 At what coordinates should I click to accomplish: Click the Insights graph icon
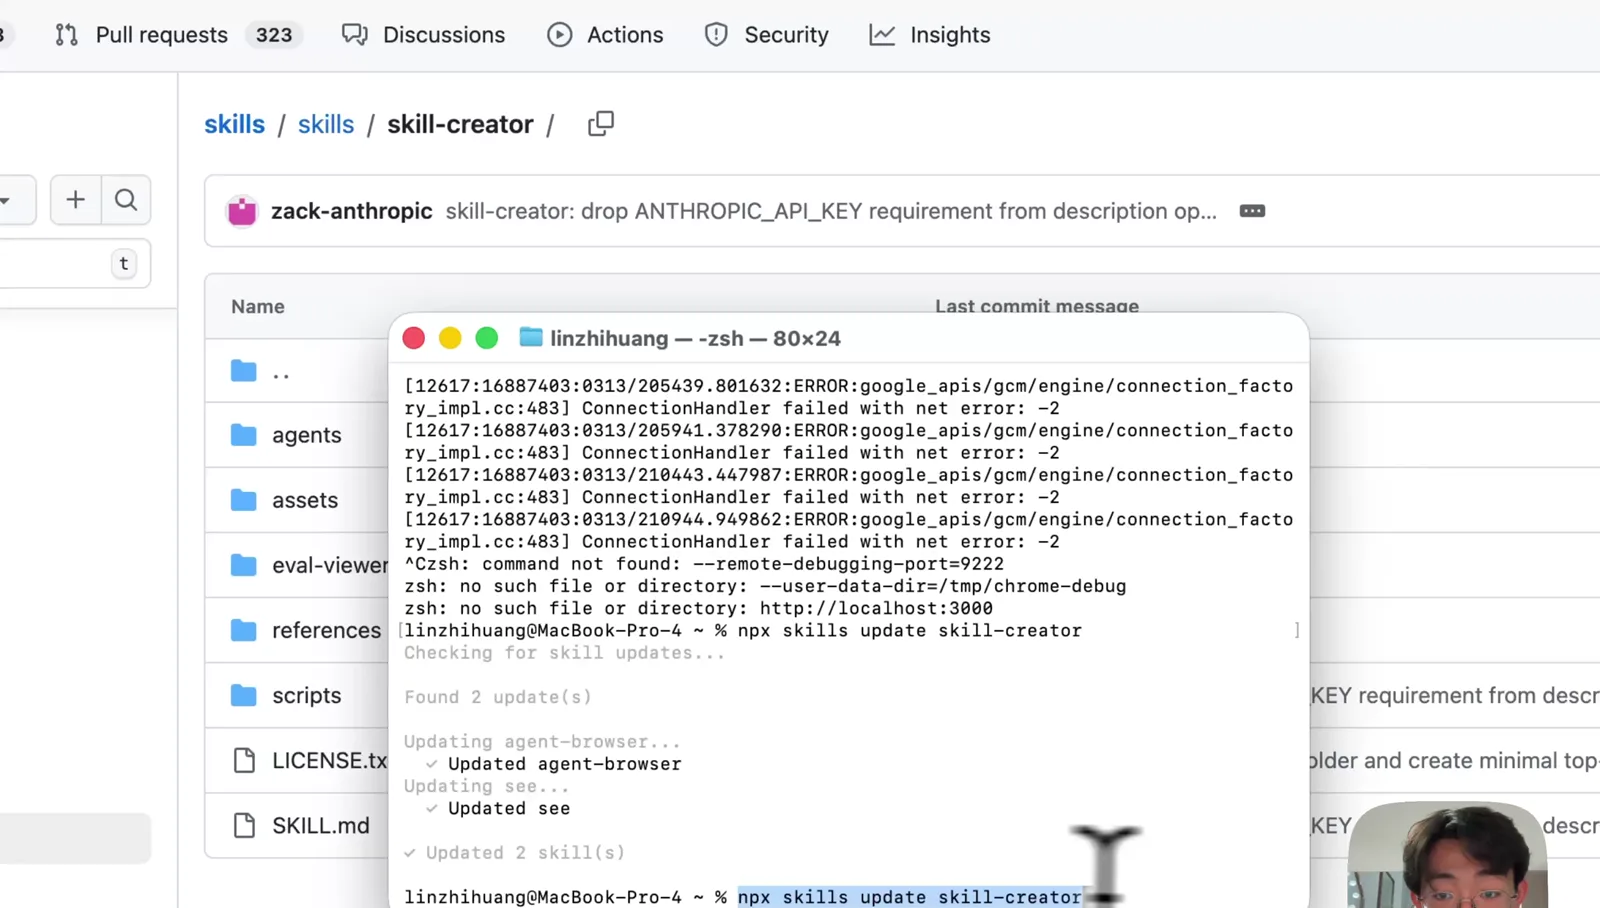(882, 35)
